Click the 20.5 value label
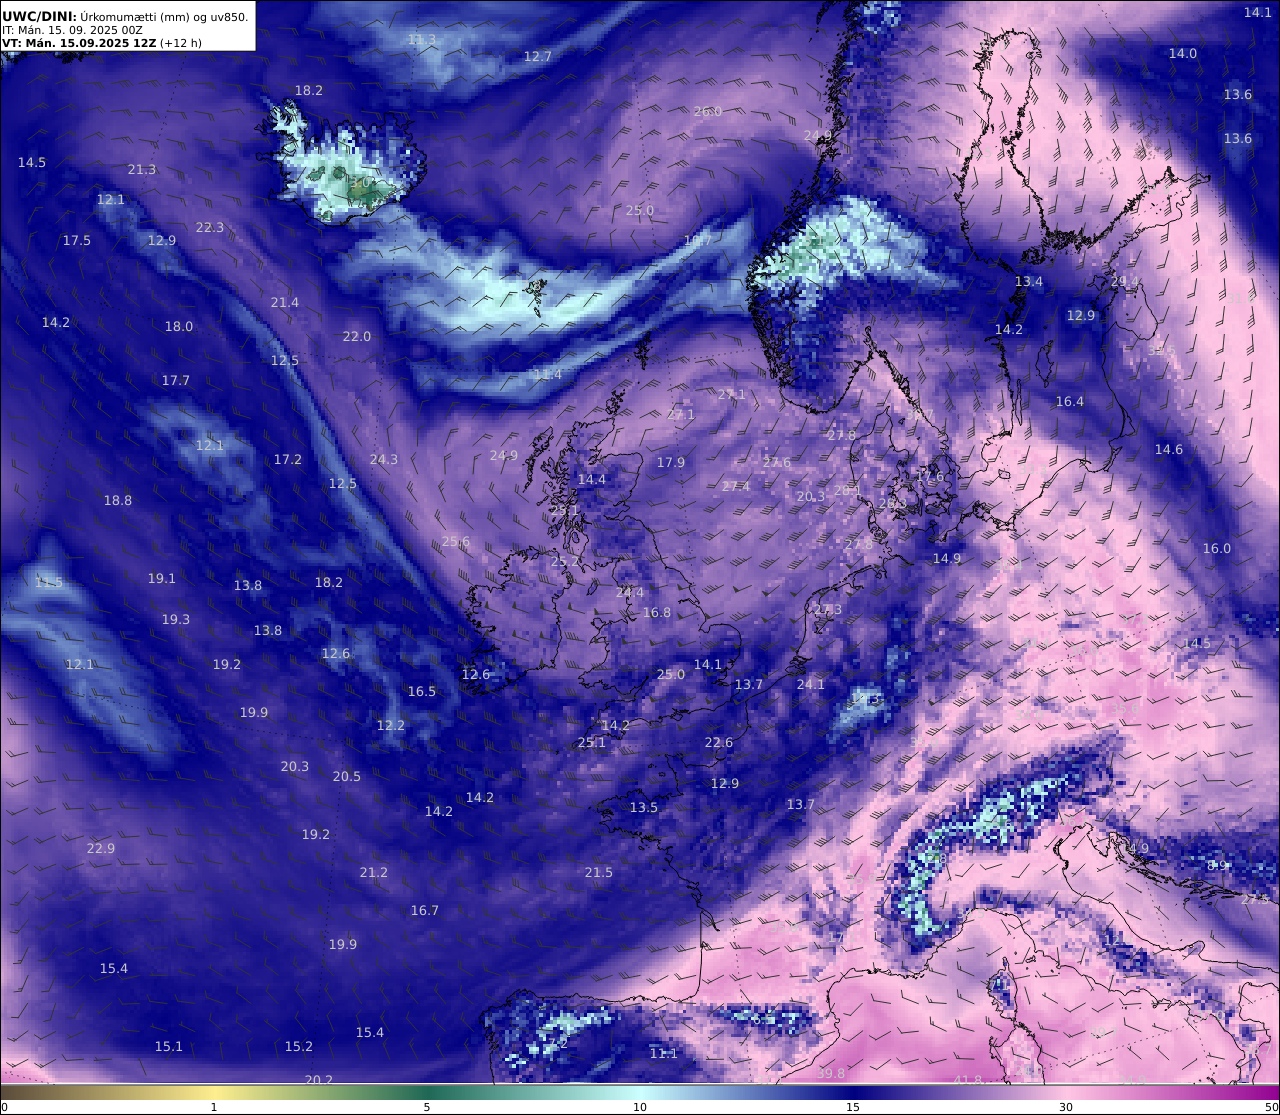The width and height of the screenshot is (1280, 1115). [x=347, y=777]
